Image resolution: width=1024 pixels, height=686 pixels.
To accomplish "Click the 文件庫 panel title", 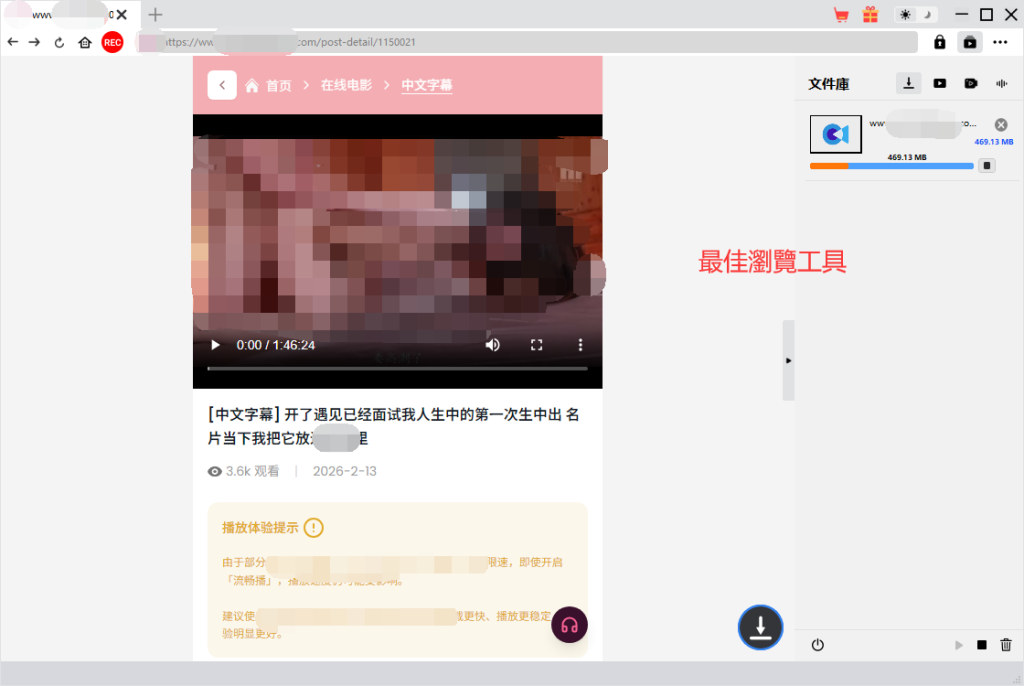I will coord(829,84).
